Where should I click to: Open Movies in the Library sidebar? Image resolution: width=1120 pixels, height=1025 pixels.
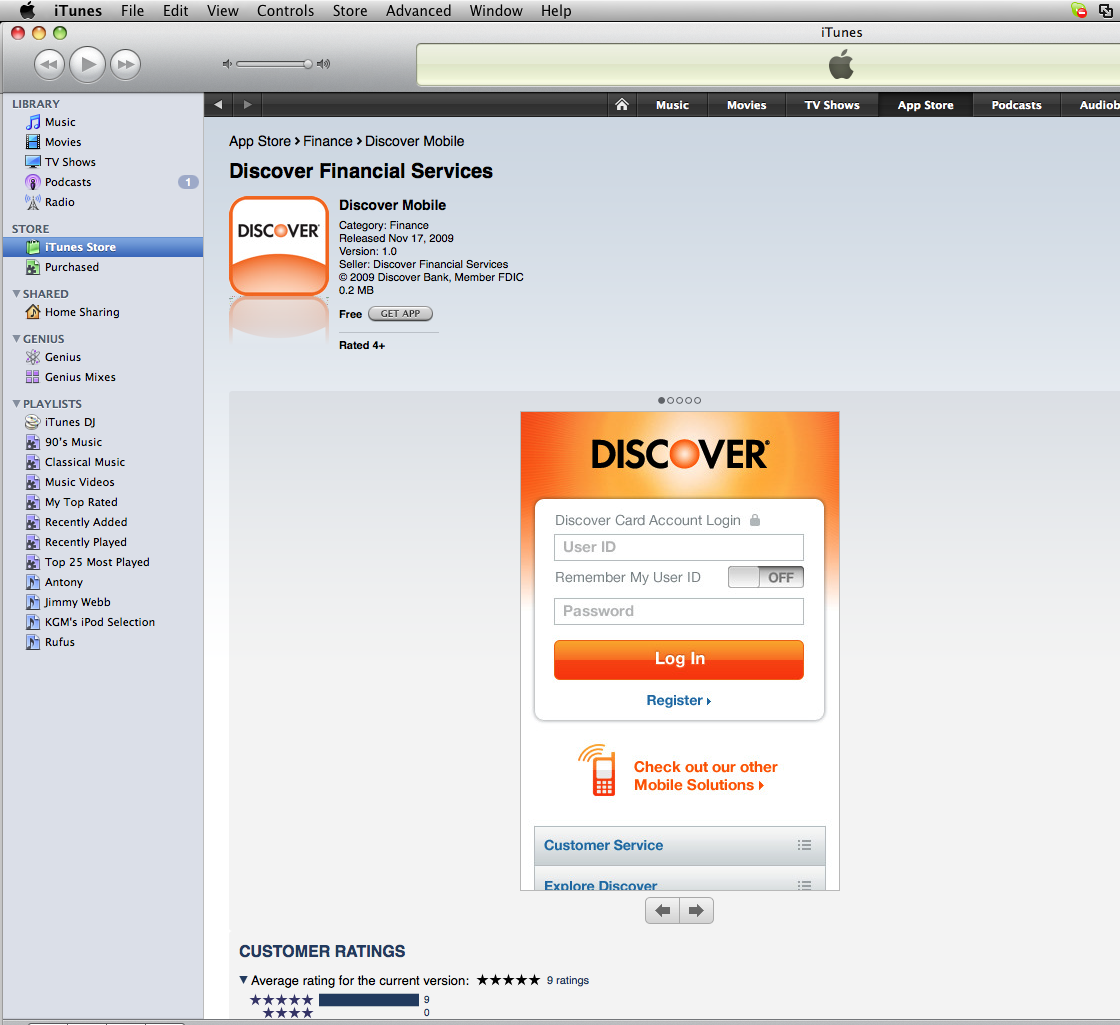63,142
